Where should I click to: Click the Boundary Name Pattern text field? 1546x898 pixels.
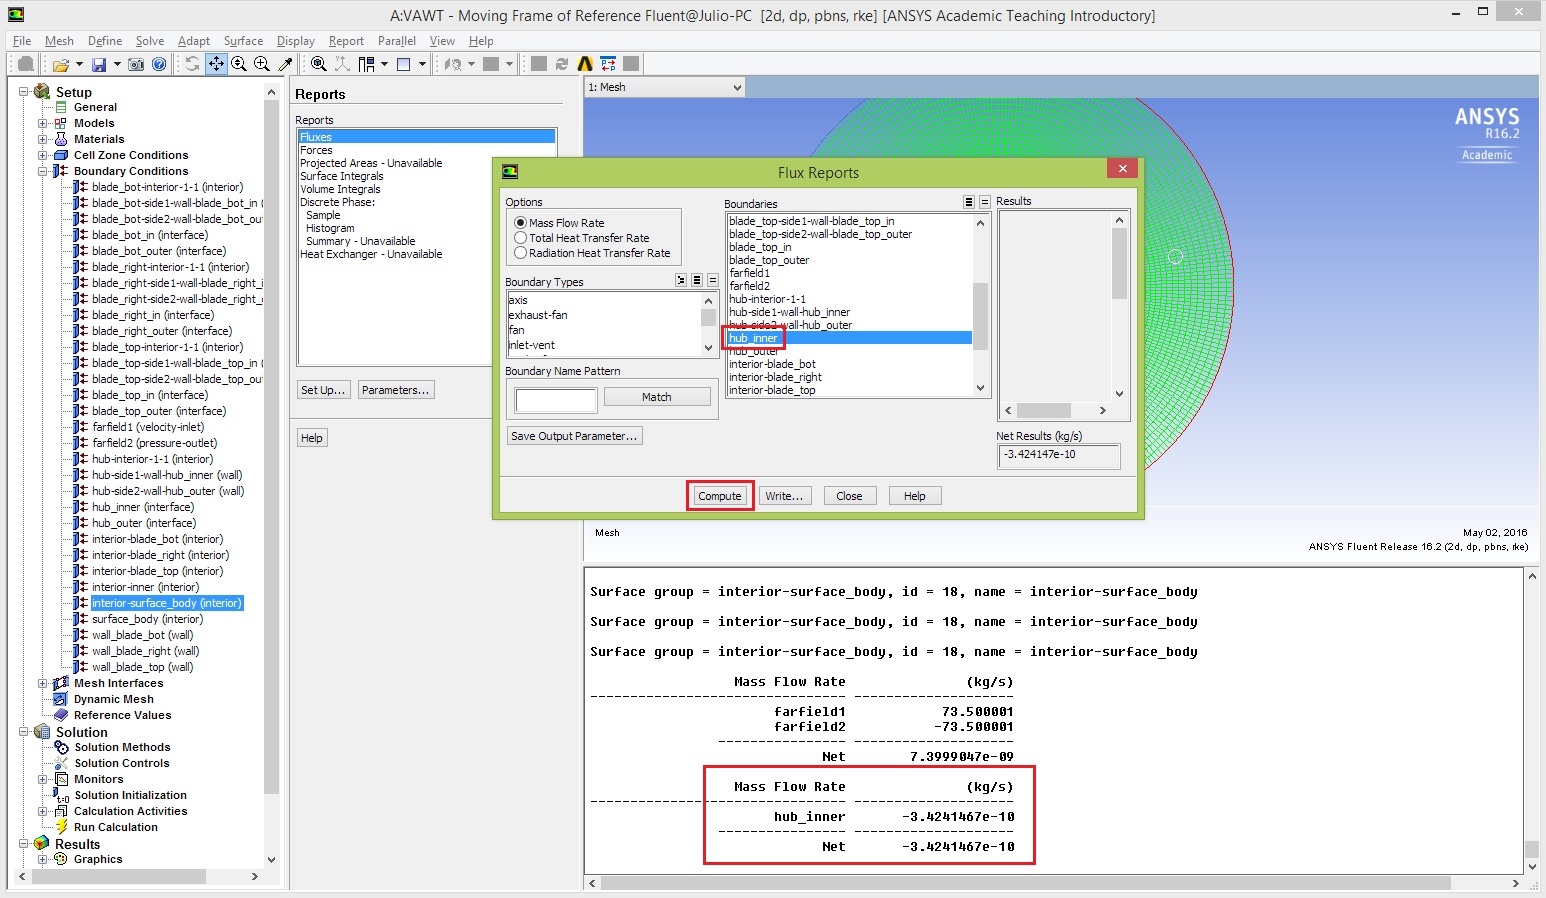(556, 400)
